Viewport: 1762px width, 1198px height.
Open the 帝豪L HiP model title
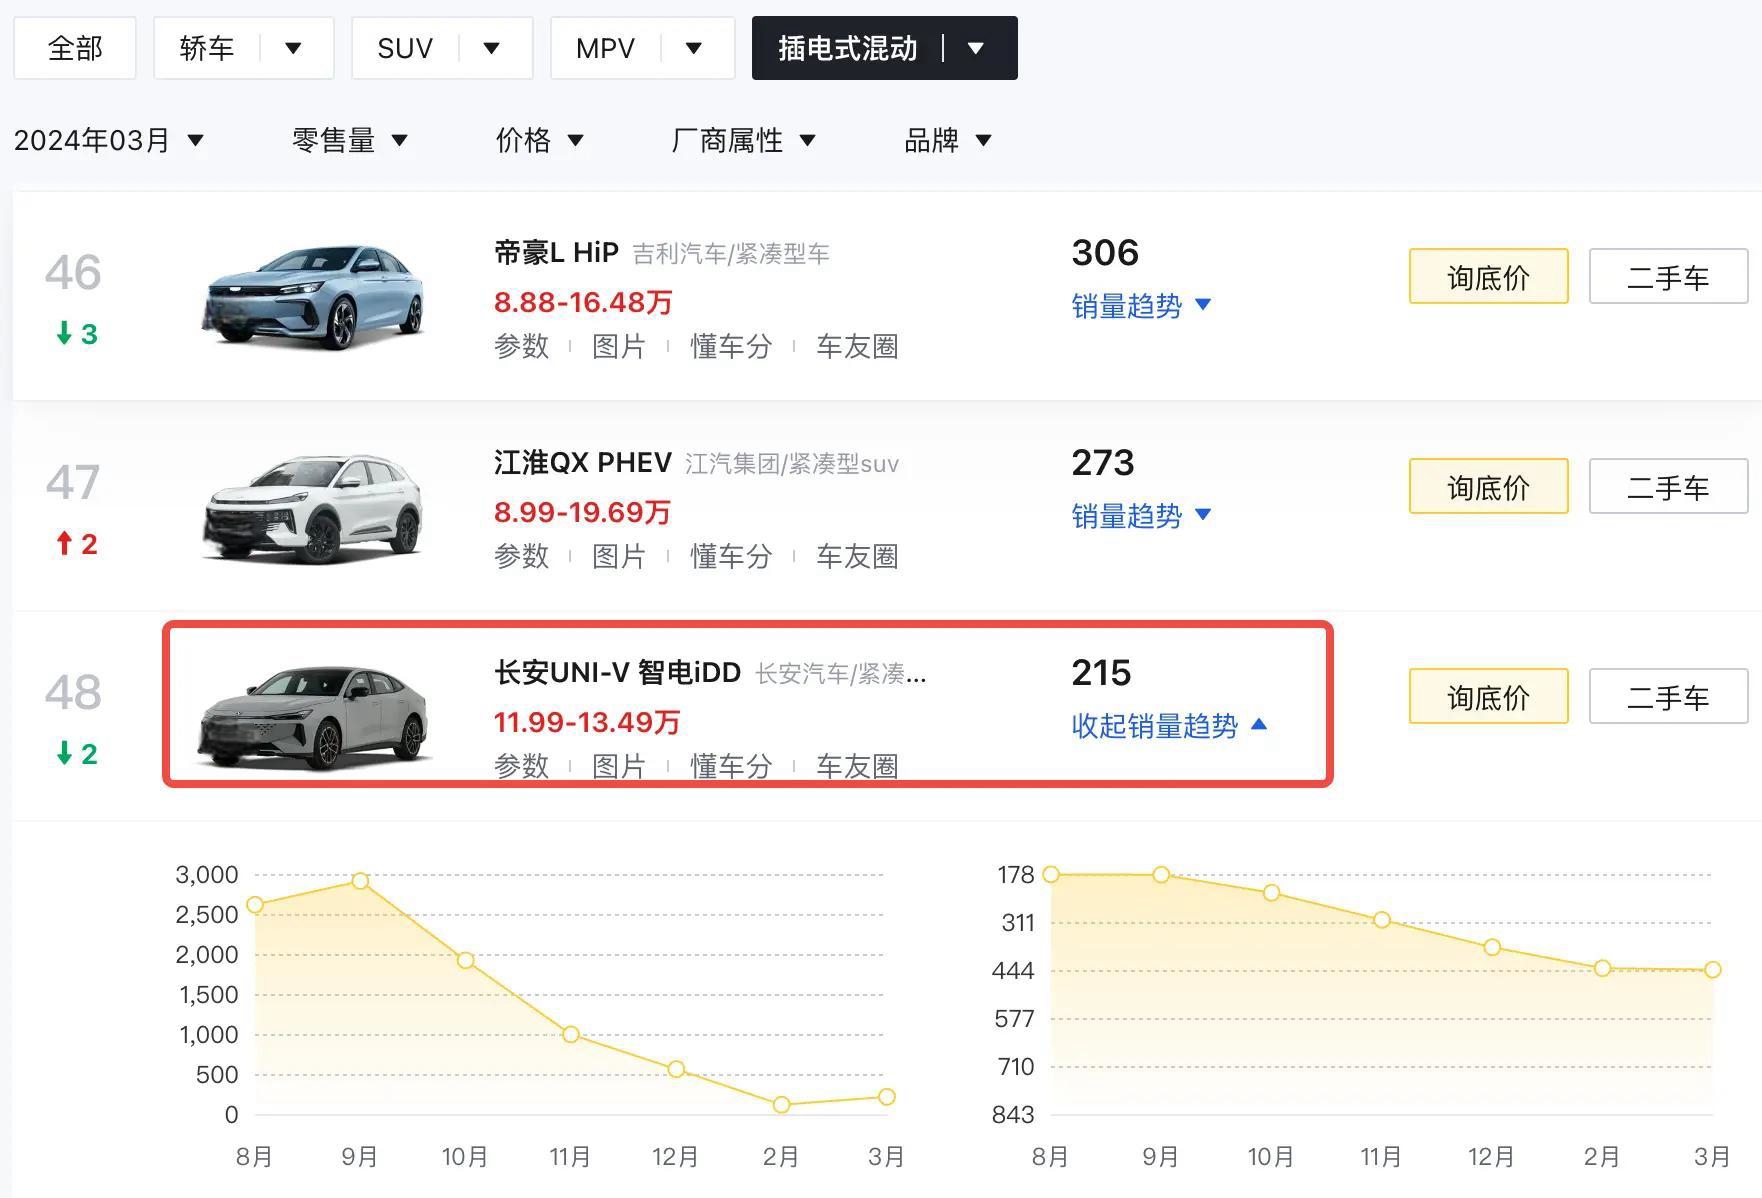click(556, 252)
